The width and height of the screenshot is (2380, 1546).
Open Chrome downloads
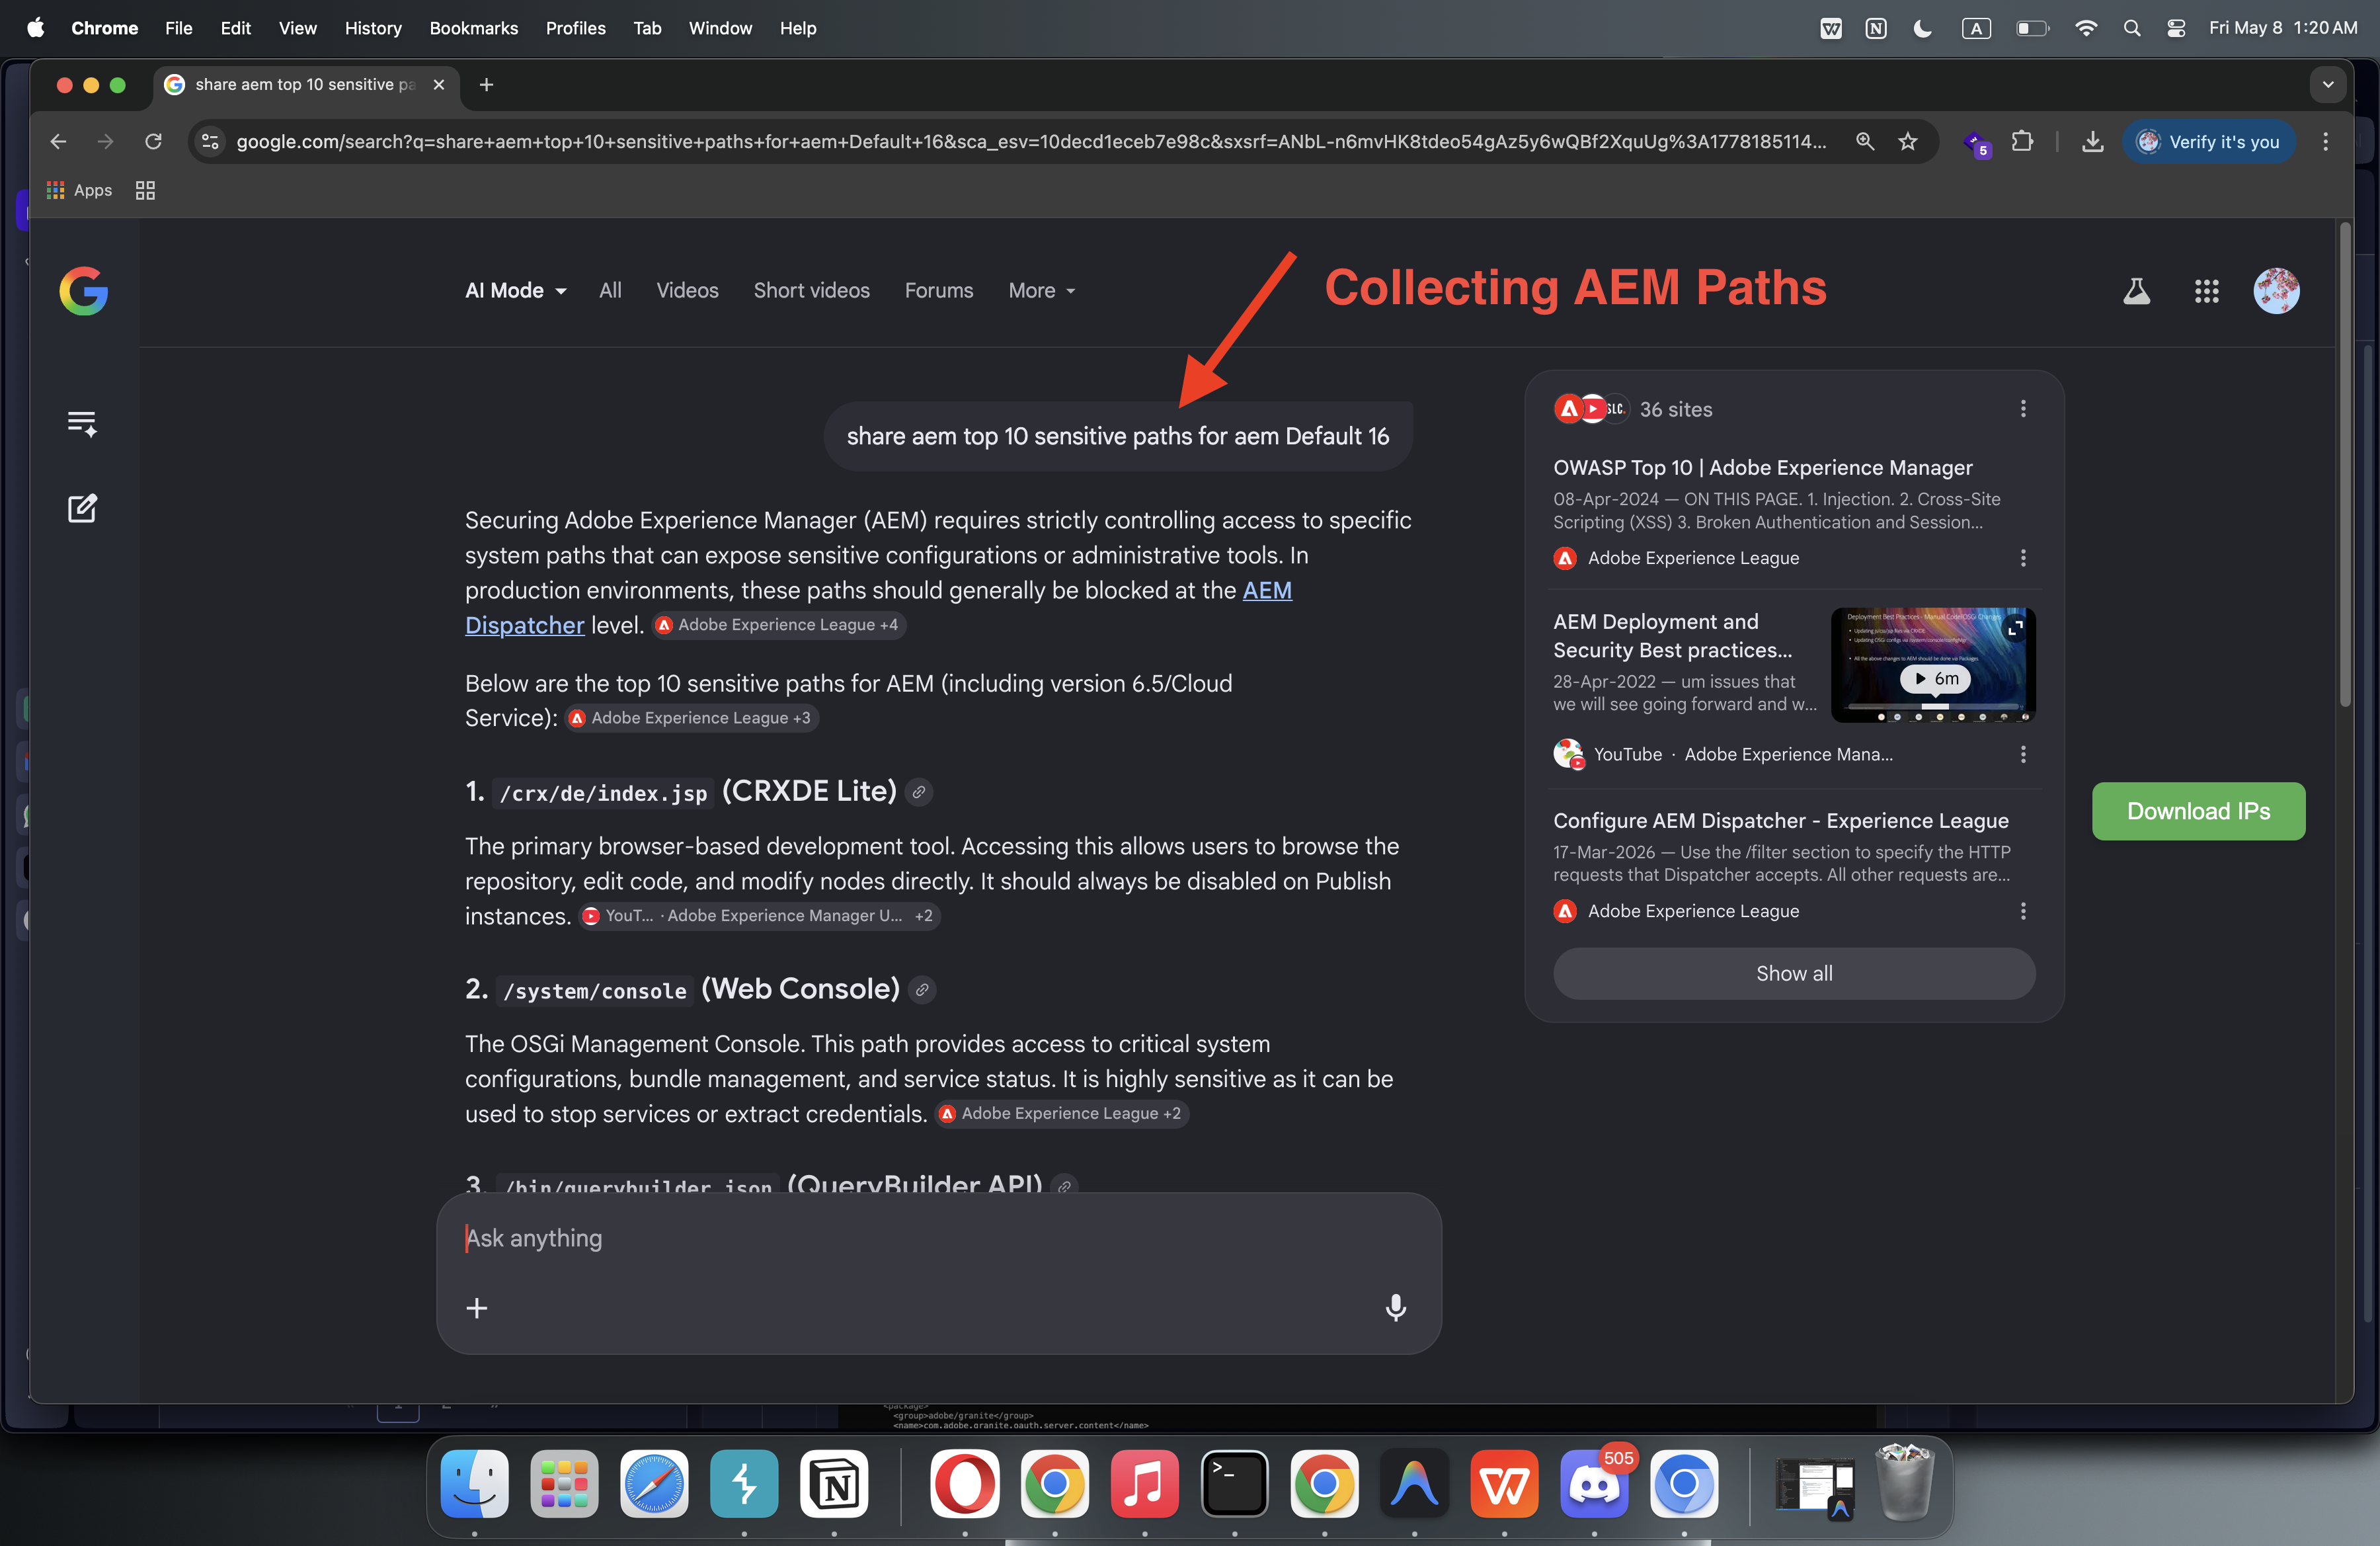click(x=2092, y=142)
